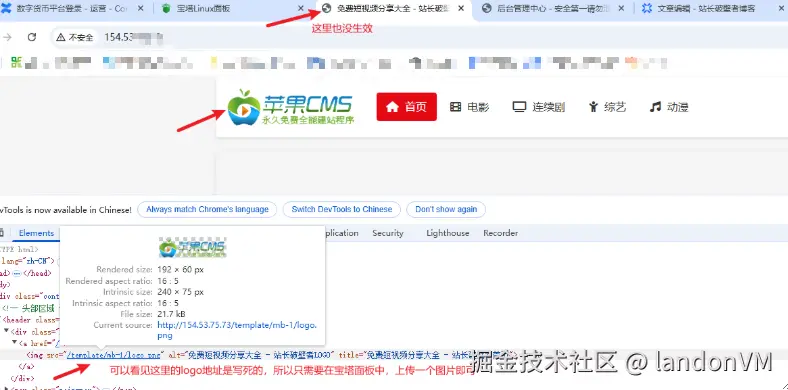This screenshot has width=788, height=390.
Task: Click the favicon of 文章编辑 tab
Action: point(647,8)
